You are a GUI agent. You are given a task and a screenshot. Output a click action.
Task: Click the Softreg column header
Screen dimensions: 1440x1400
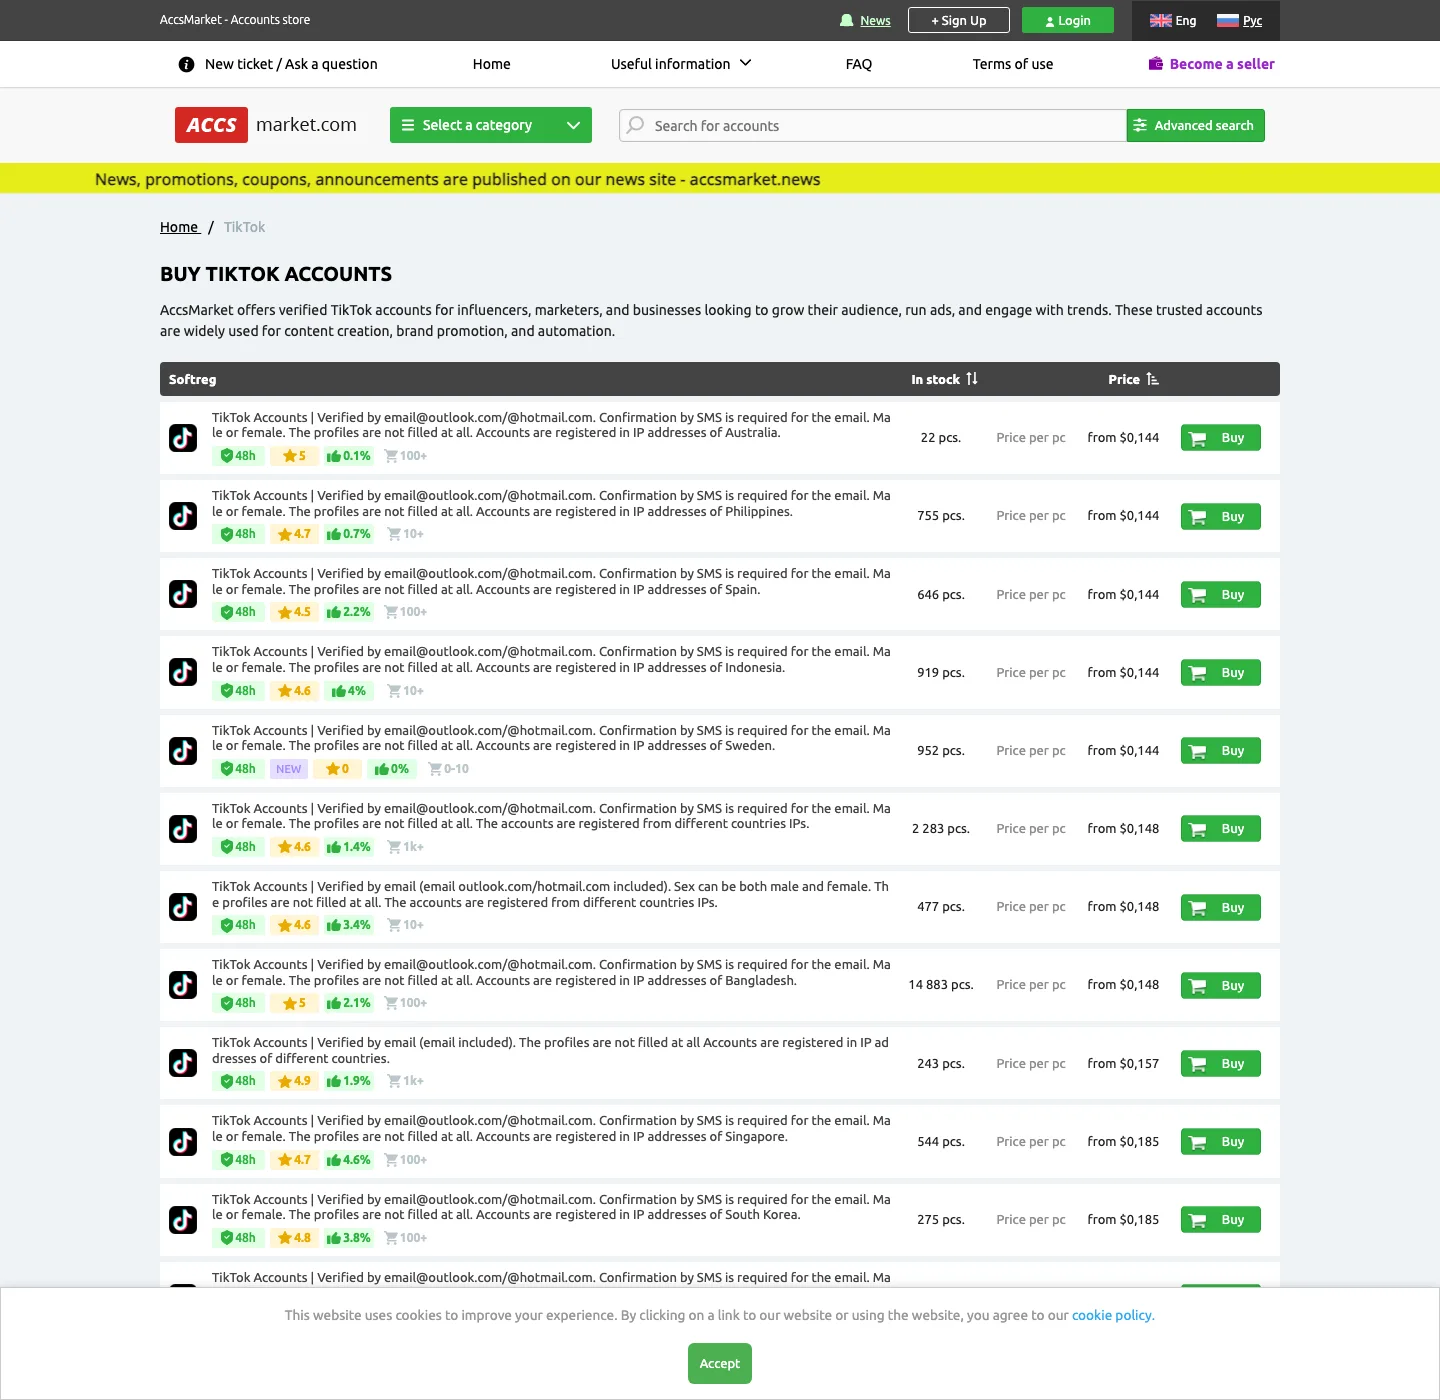193,379
